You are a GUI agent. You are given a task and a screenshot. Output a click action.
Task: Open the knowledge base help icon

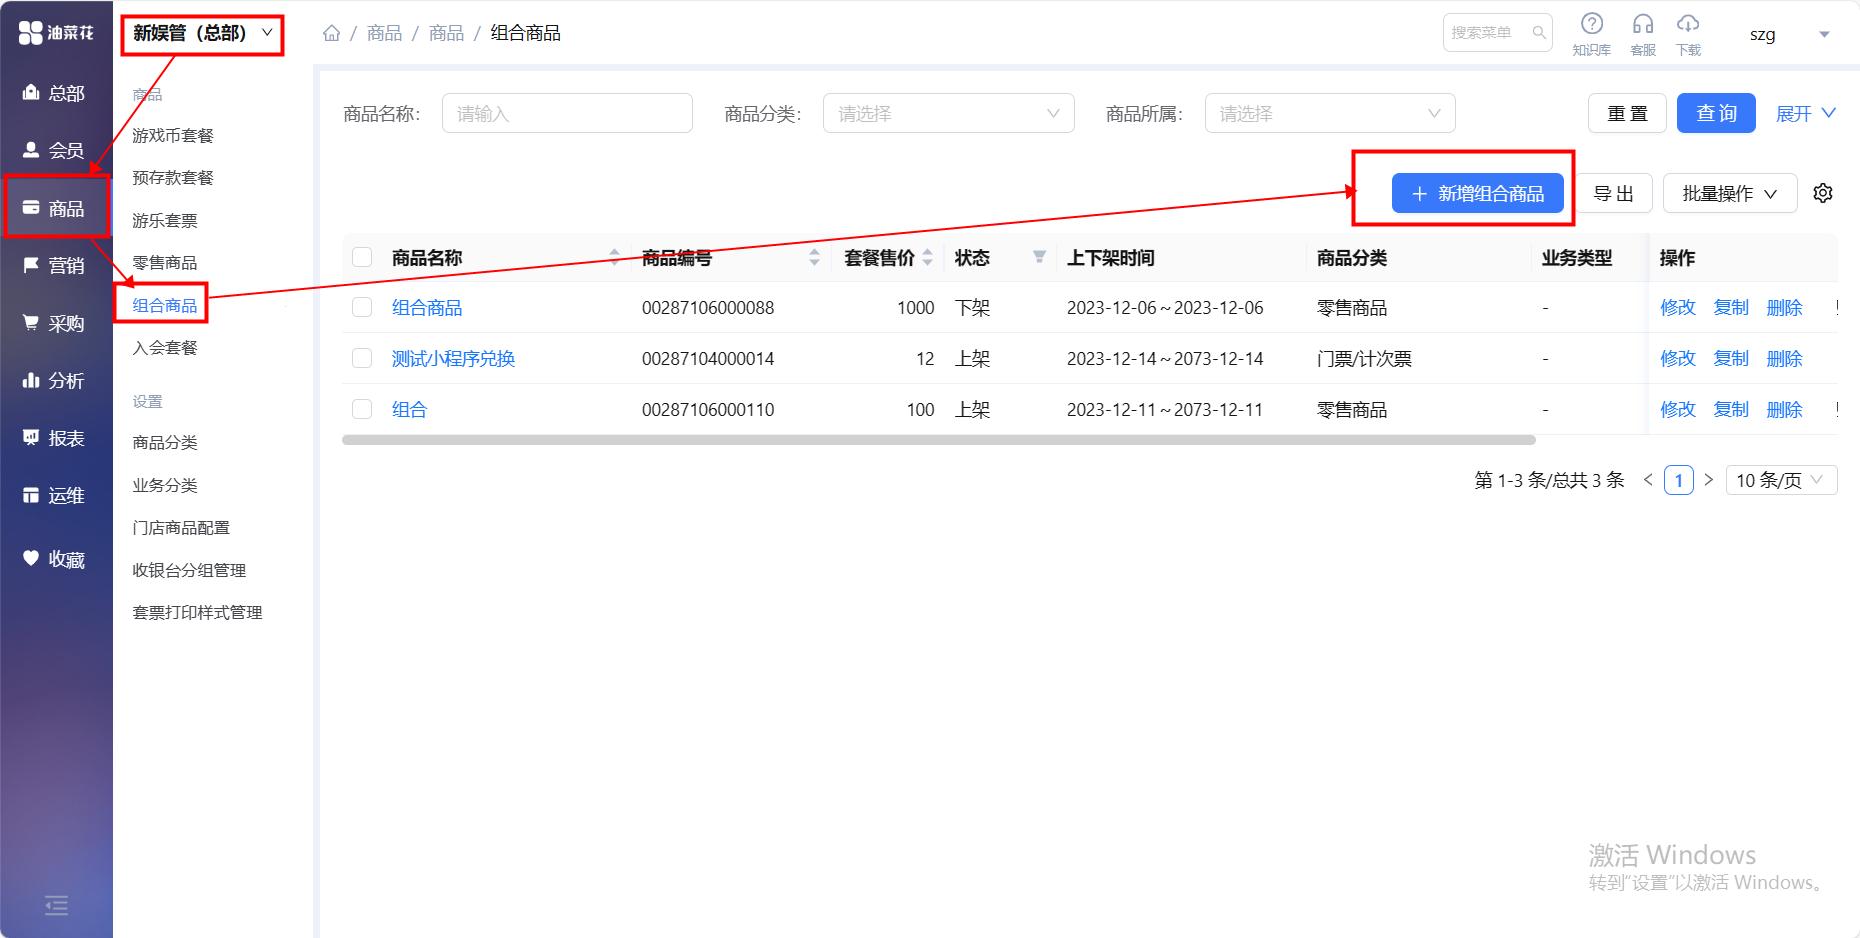(x=1591, y=24)
